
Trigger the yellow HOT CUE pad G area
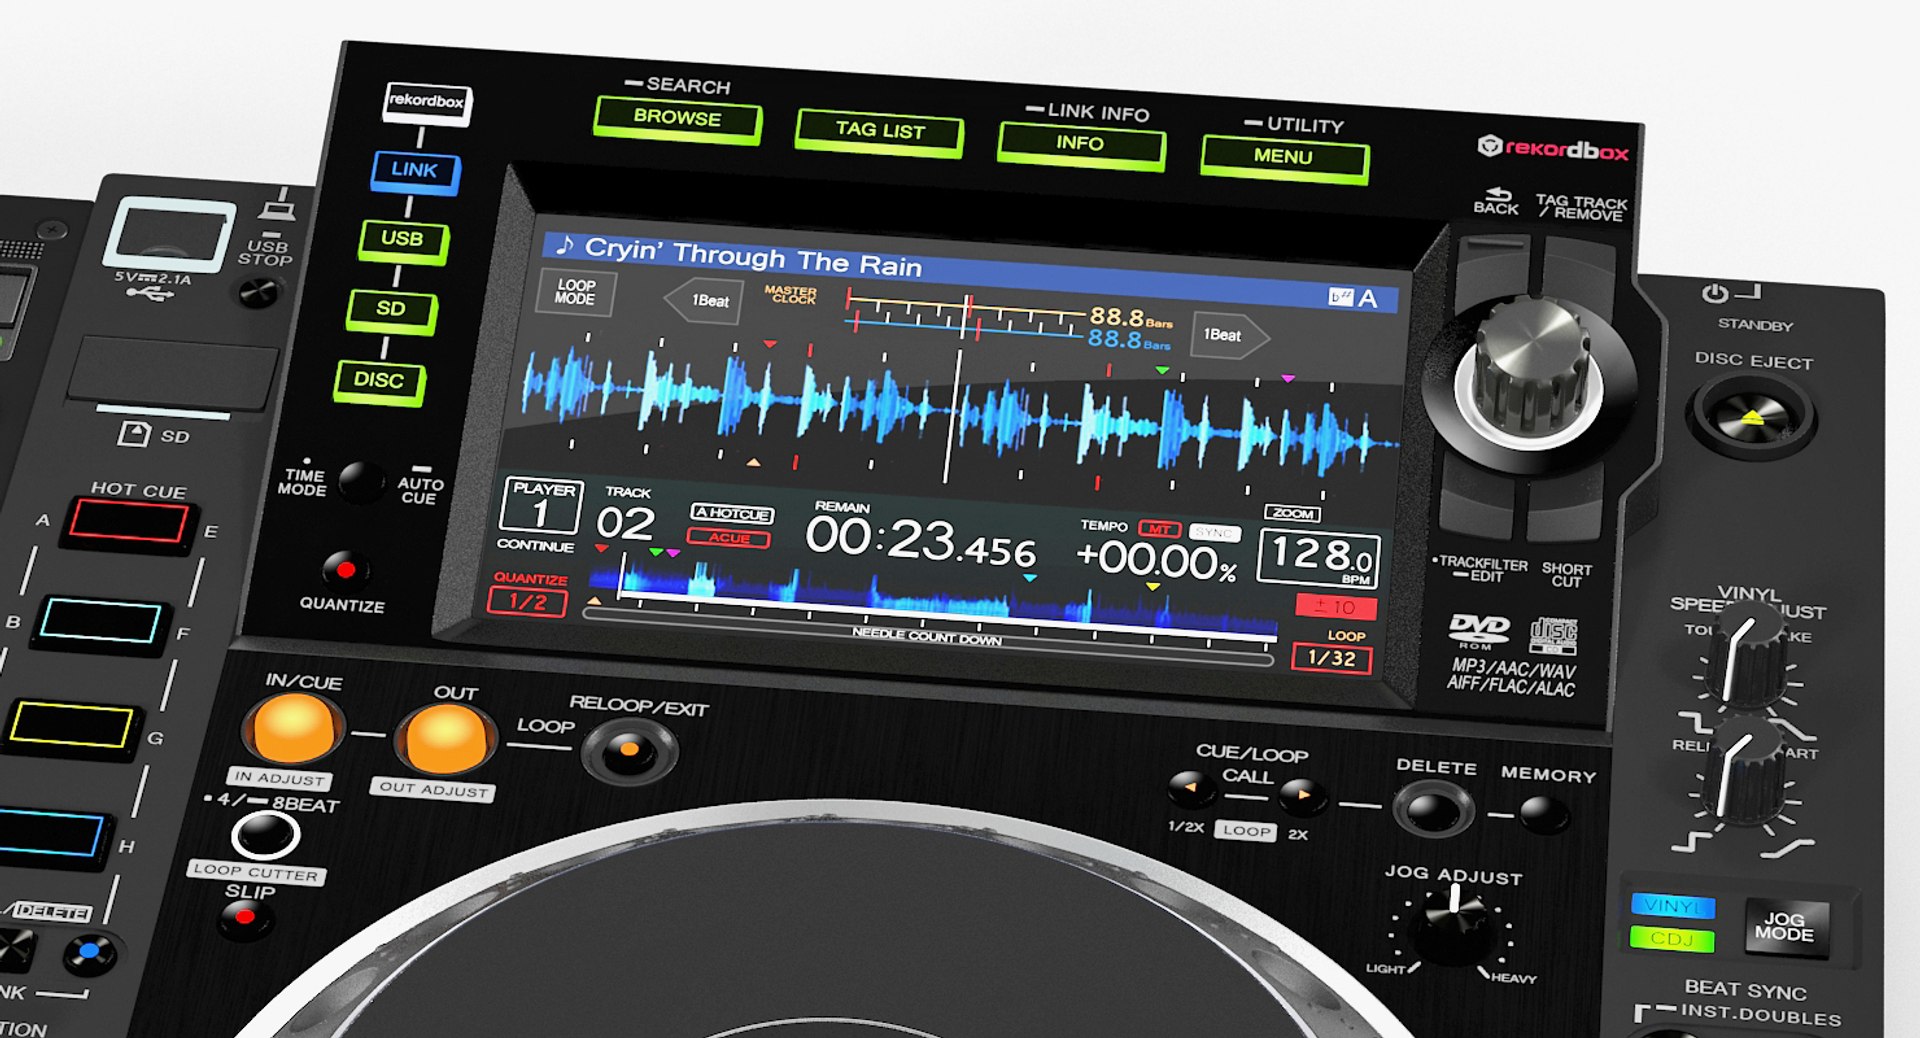coord(72,727)
